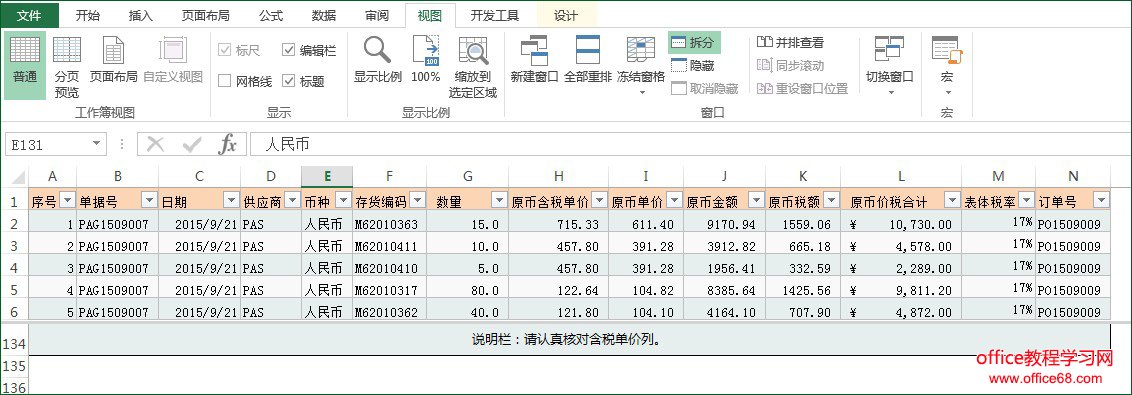Uncheck the 标题 headings checkbox
Viewport: 1132px width, 395px height.
[289, 82]
